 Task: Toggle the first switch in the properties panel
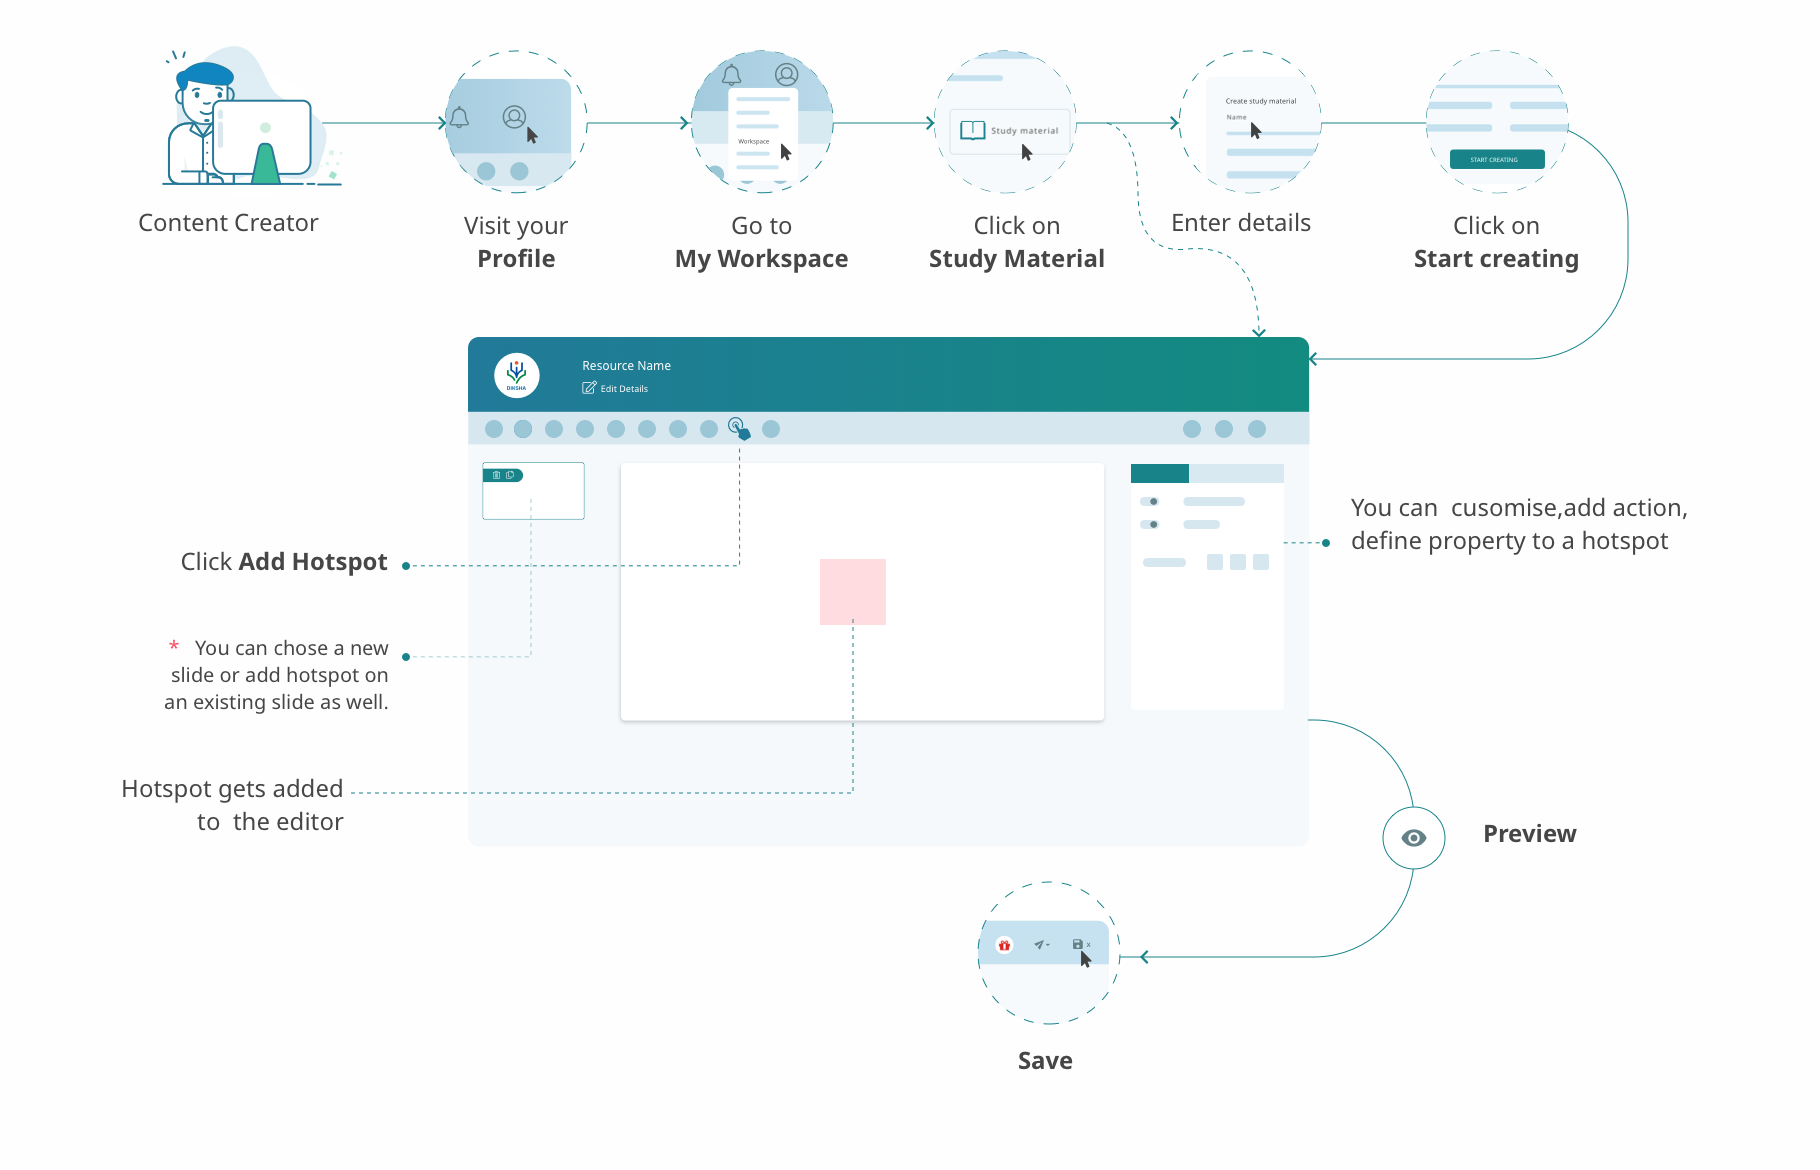tap(1150, 501)
